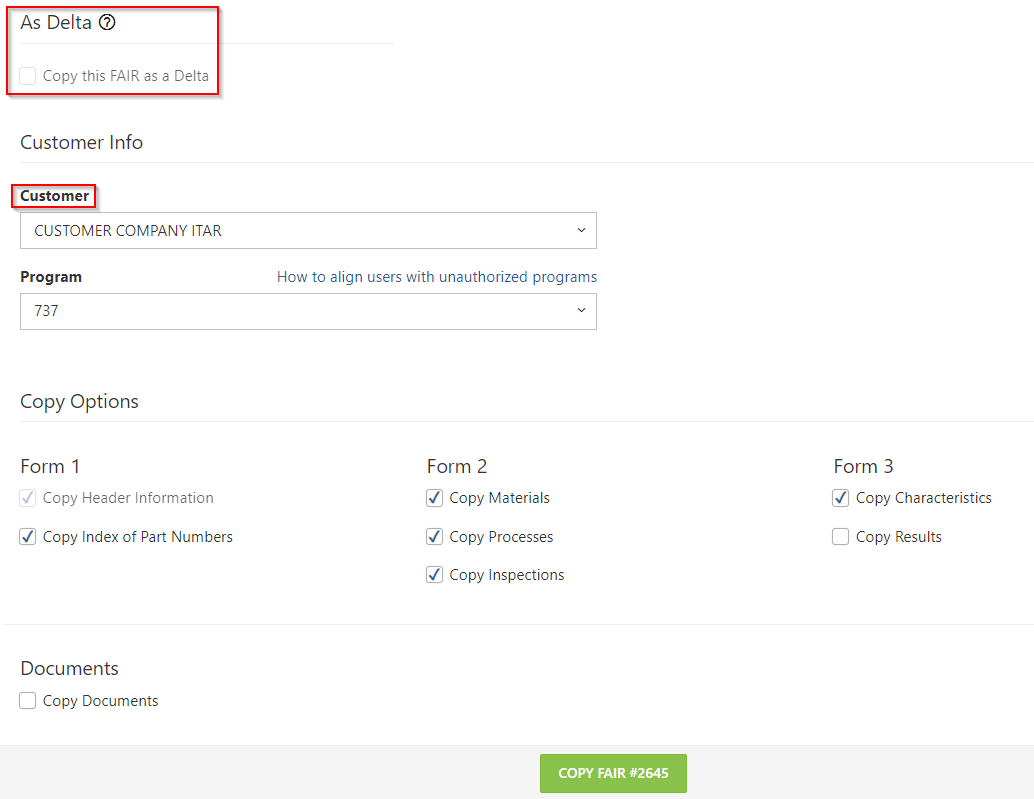This screenshot has height=799, width=1034.
Task: Click the As Delta help icon
Action: [107, 22]
